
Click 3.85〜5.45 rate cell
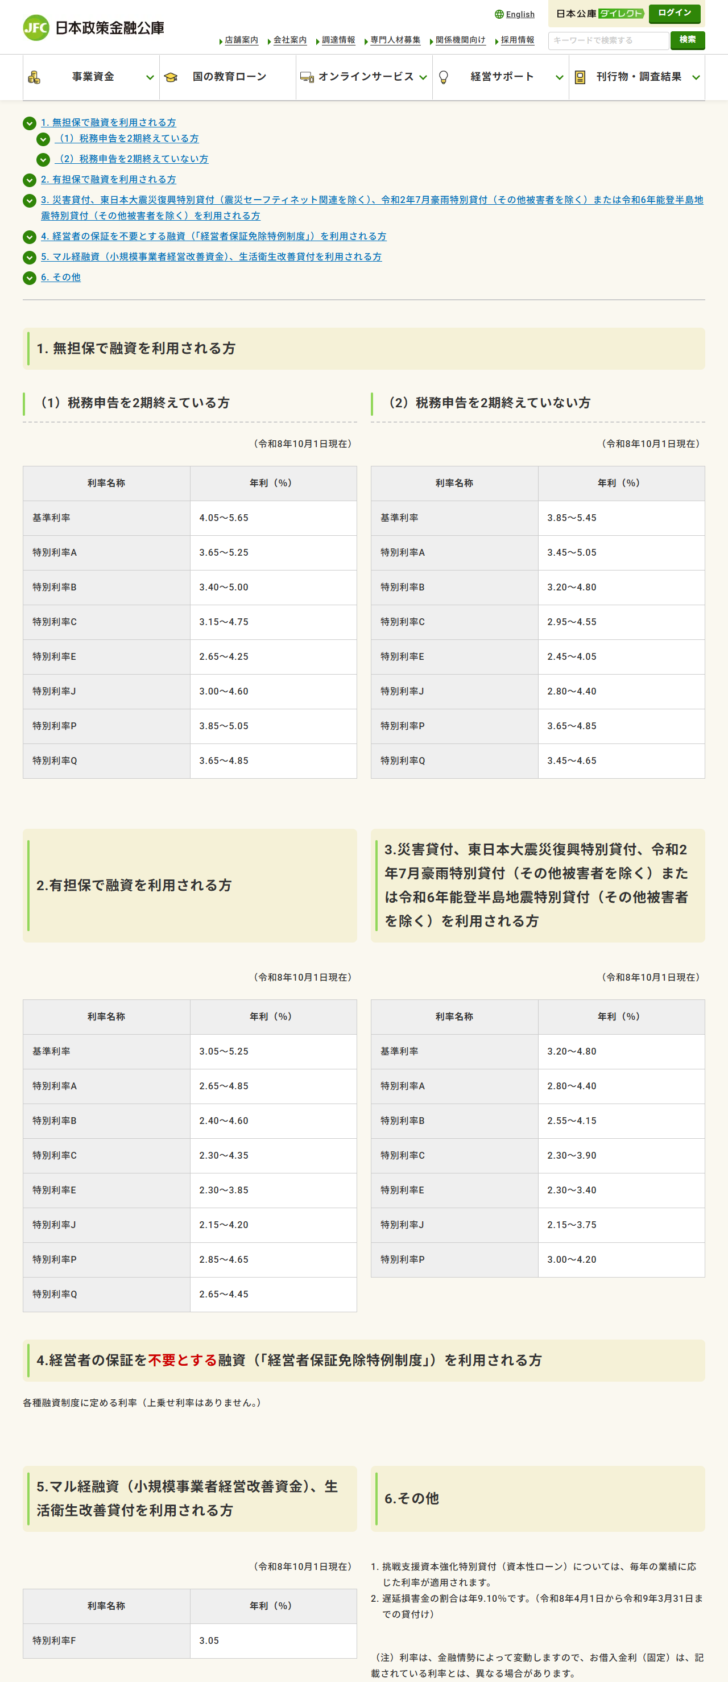pyautogui.click(x=621, y=518)
